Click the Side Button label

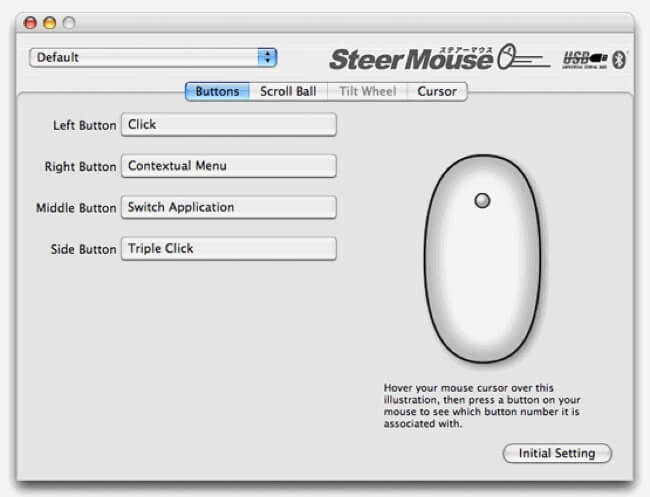pos(83,249)
